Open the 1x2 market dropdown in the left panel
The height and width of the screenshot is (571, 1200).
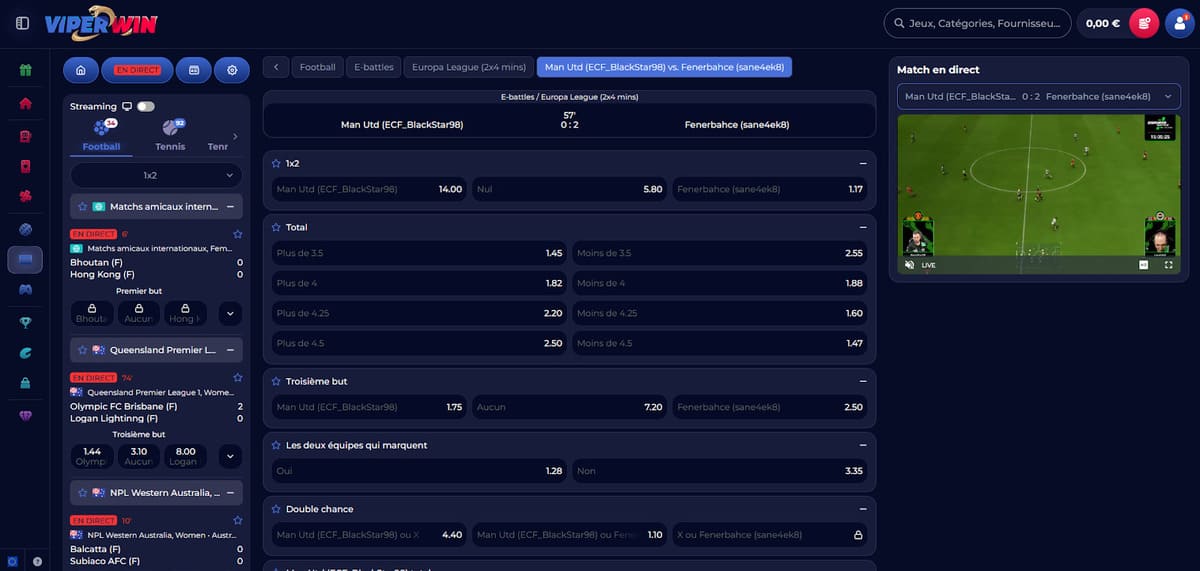coord(156,175)
